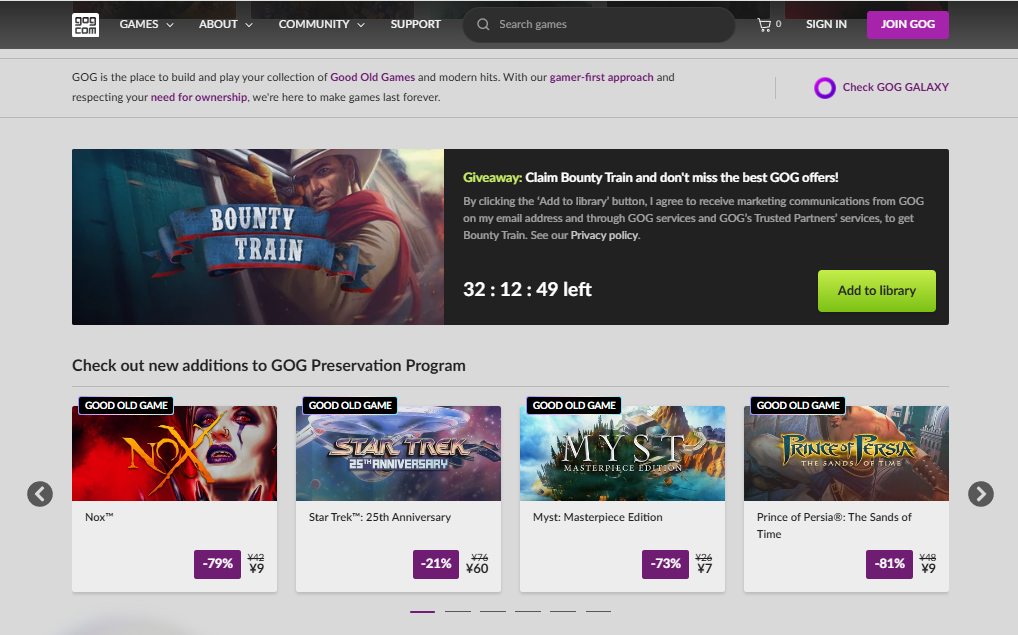This screenshot has height=635, width=1018.
Task: Go to previous carousel slide arrow
Action: (40, 494)
